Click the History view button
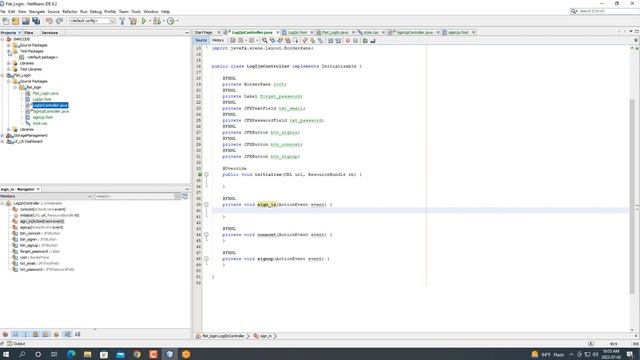The image size is (640, 360). coord(218,40)
